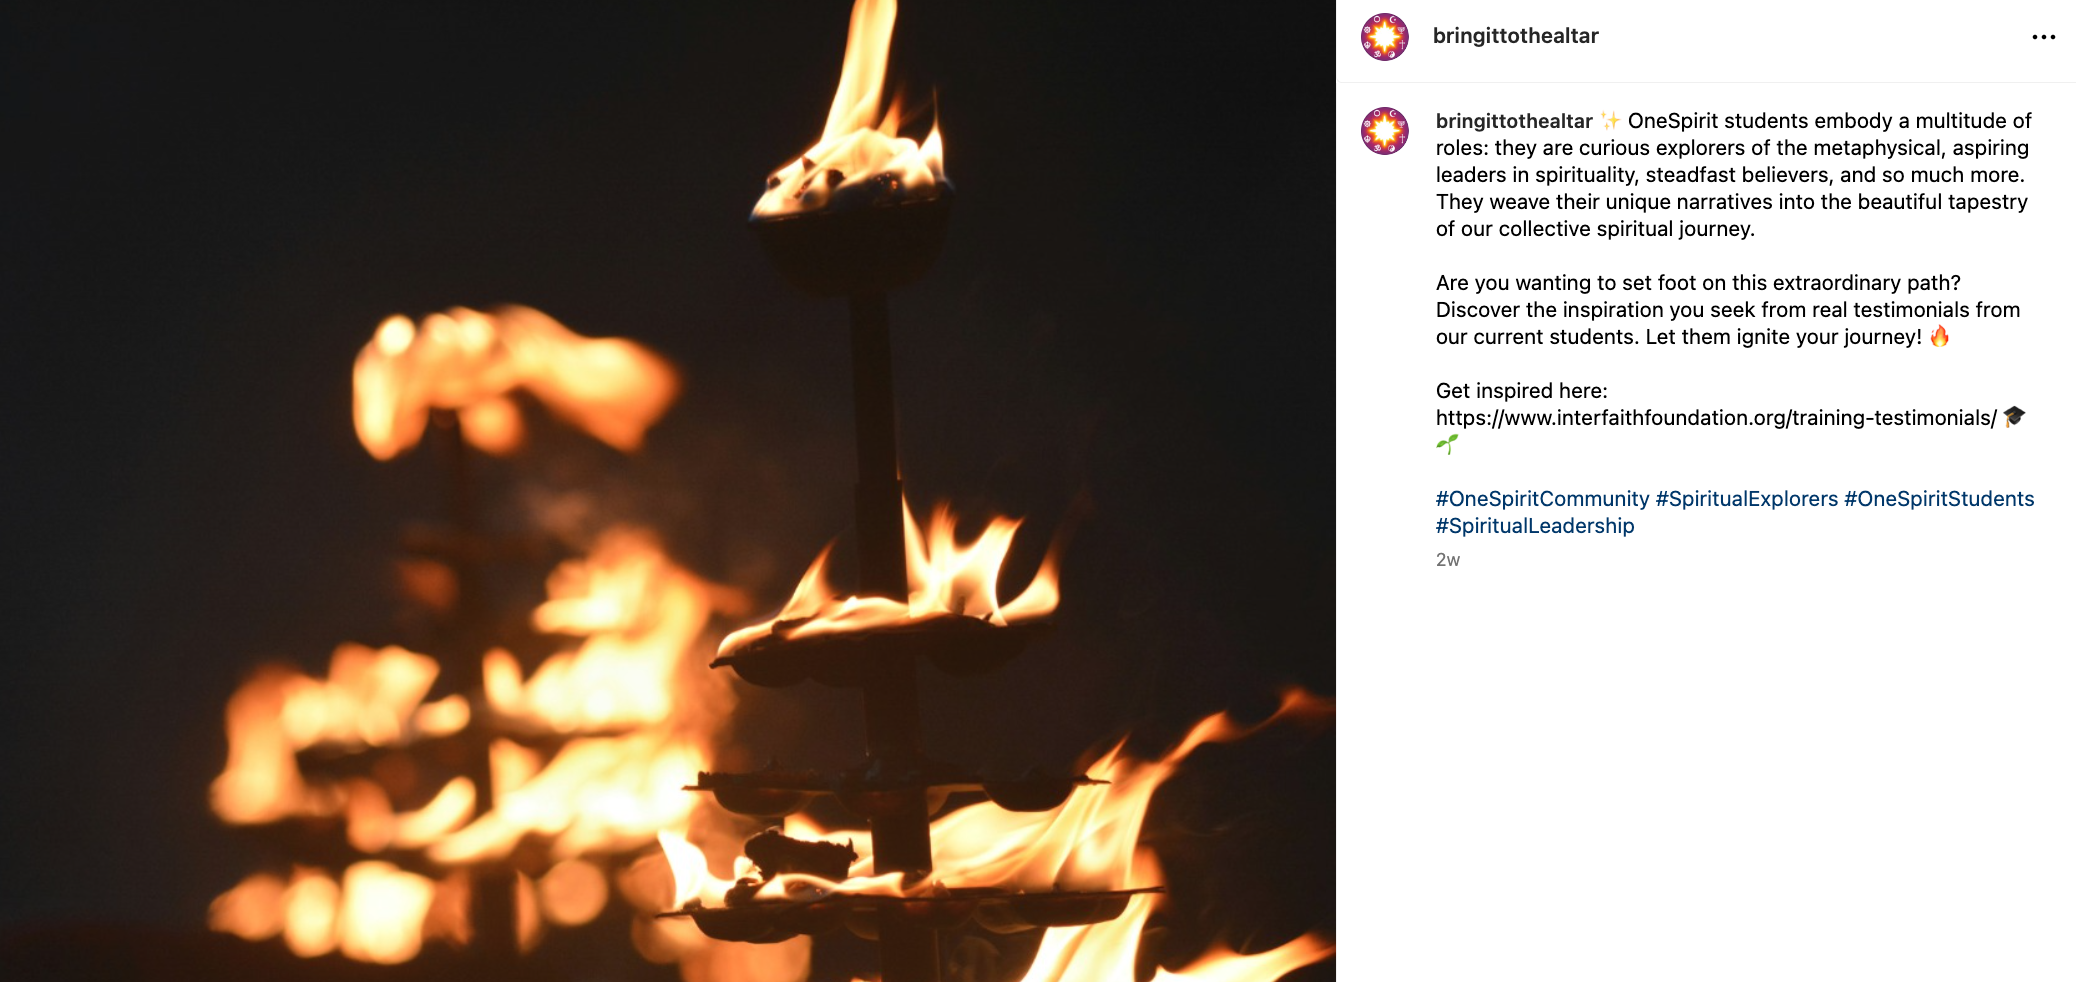
Task: Click the sparkles emoji before OneSpirit
Action: click(x=1610, y=121)
